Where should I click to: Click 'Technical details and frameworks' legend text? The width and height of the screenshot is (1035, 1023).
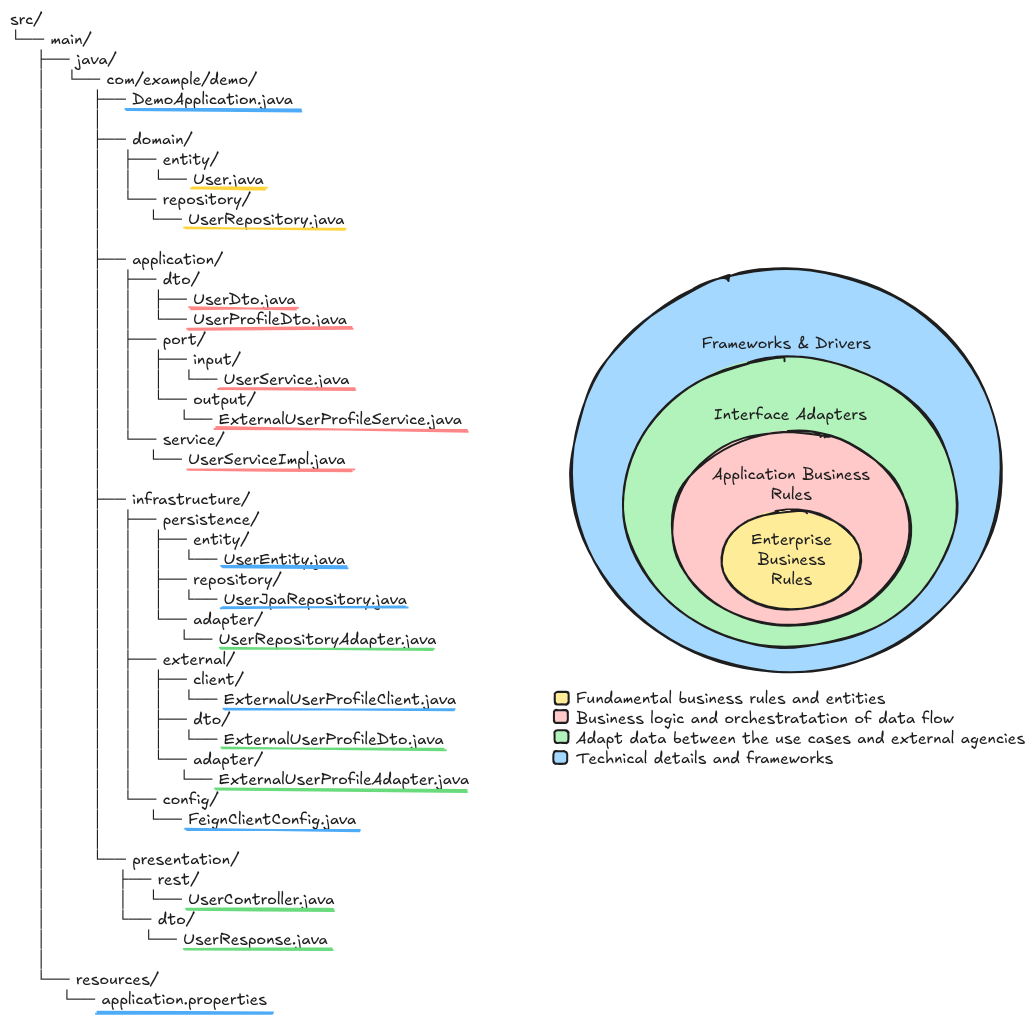tap(704, 758)
